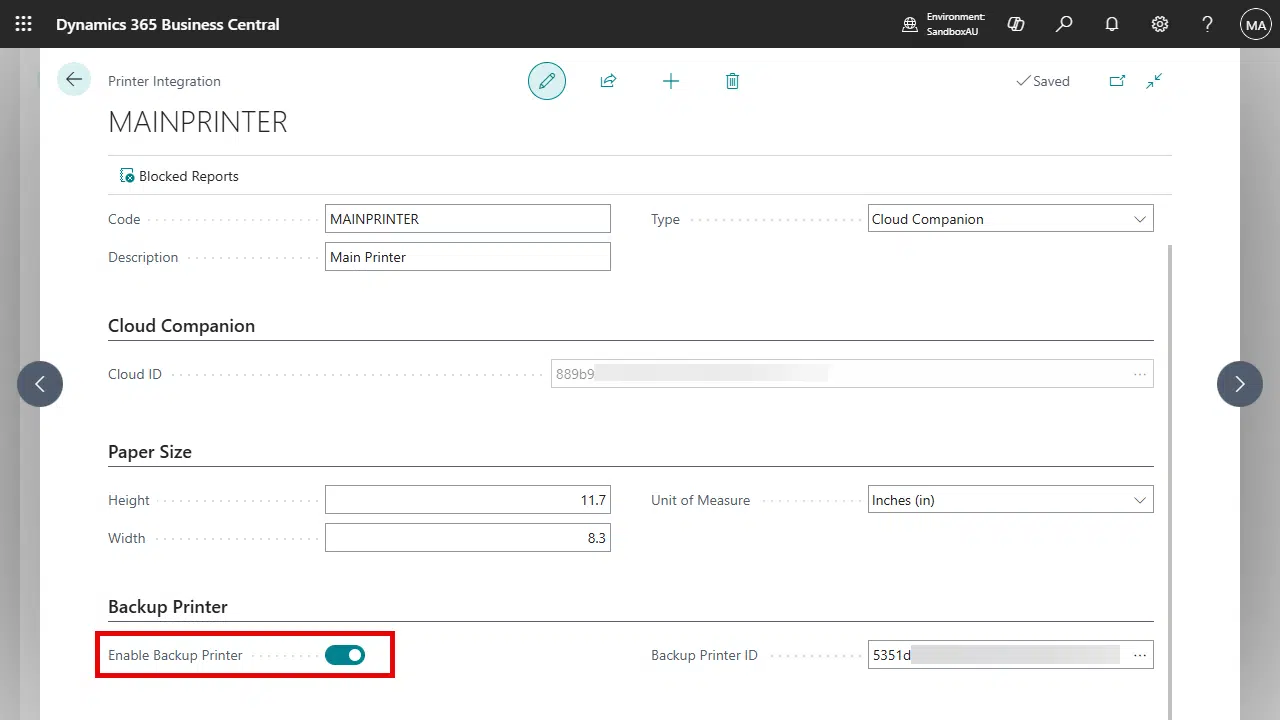This screenshot has height=720, width=1280.
Task: Open the Blocked Reports action
Action: pyautogui.click(x=180, y=176)
